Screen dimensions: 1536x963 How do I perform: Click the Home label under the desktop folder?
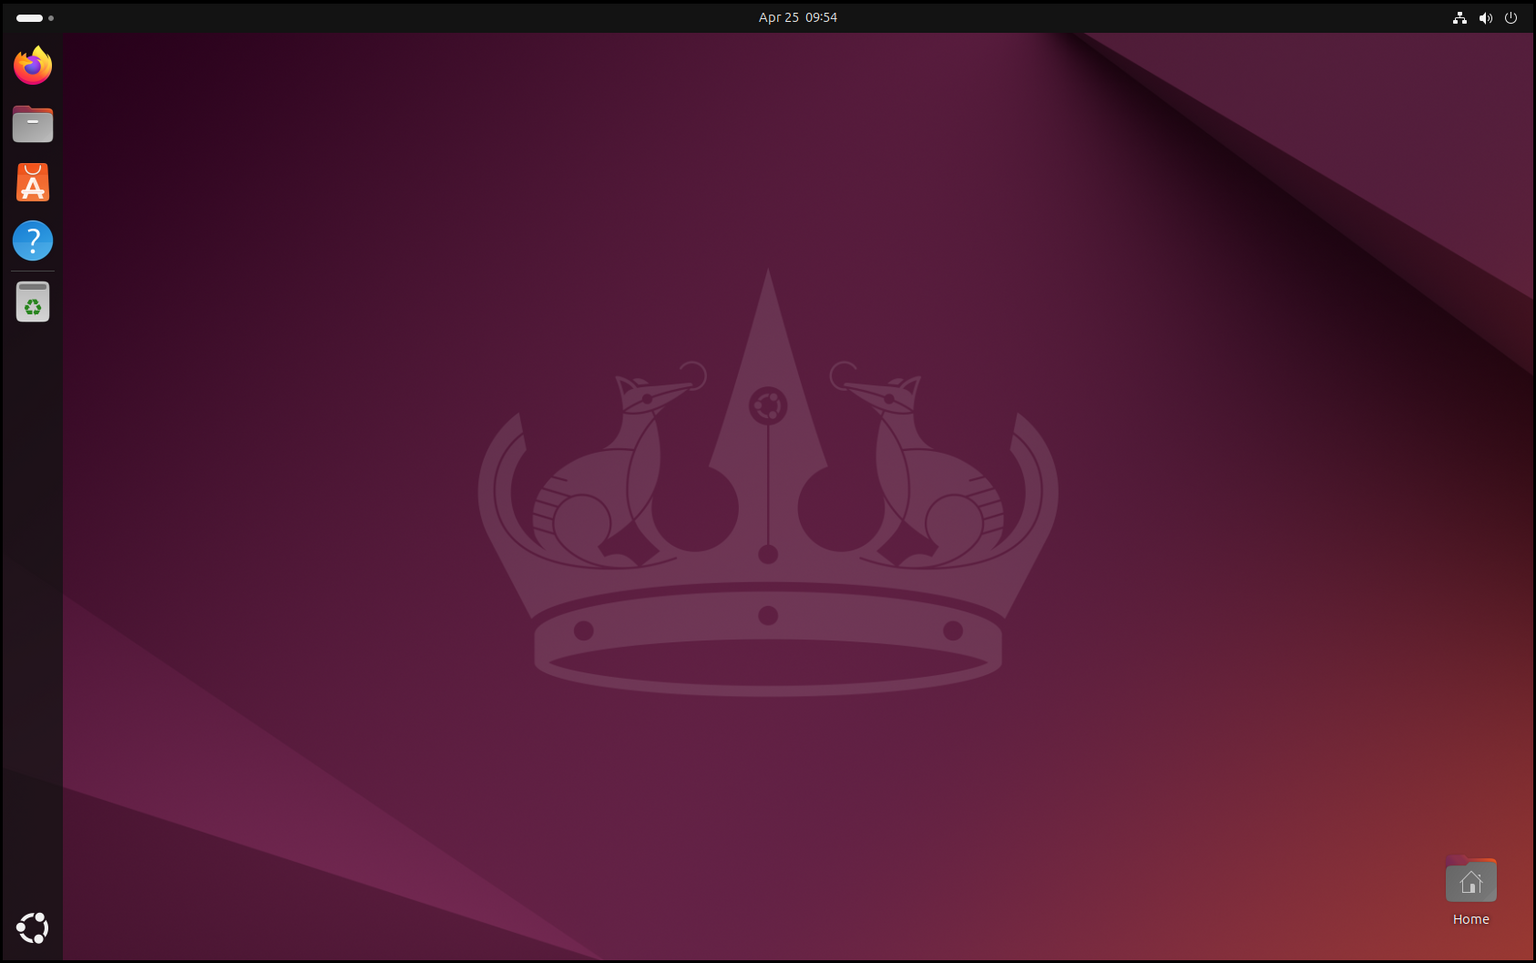pos(1471,918)
